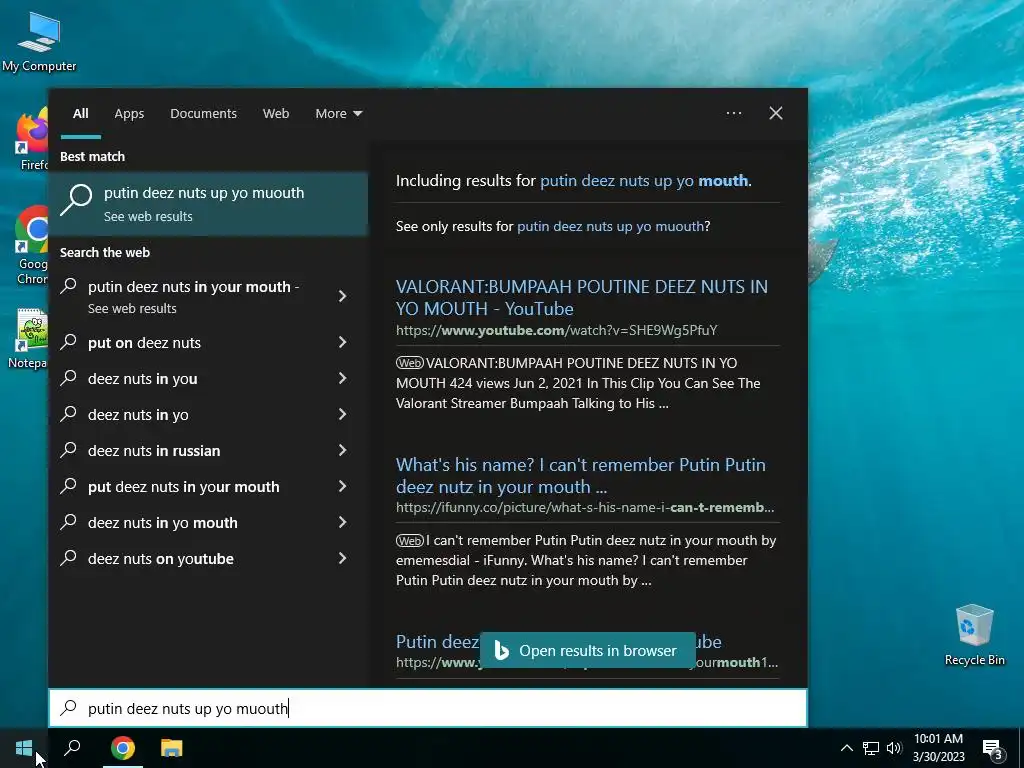
Task: Click the taskbar search magnifier icon
Action: (x=72, y=748)
